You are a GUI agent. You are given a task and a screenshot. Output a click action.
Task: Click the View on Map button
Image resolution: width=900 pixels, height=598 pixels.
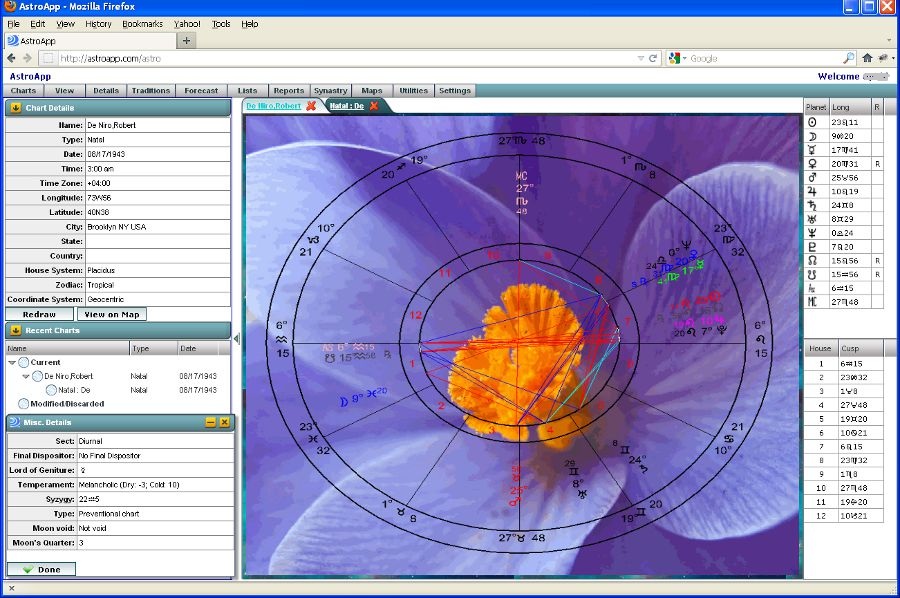pyautogui.click(x=113, y=314)
